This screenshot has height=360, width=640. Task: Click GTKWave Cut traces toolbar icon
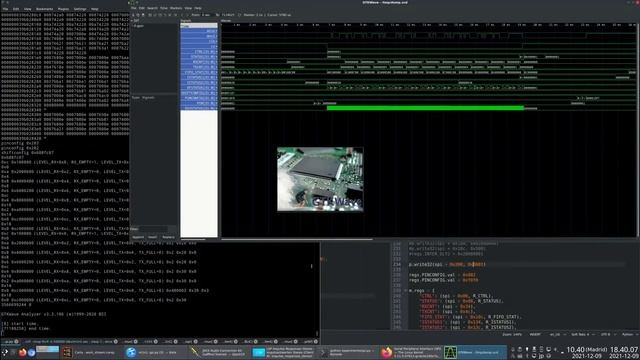pos(133,15)
